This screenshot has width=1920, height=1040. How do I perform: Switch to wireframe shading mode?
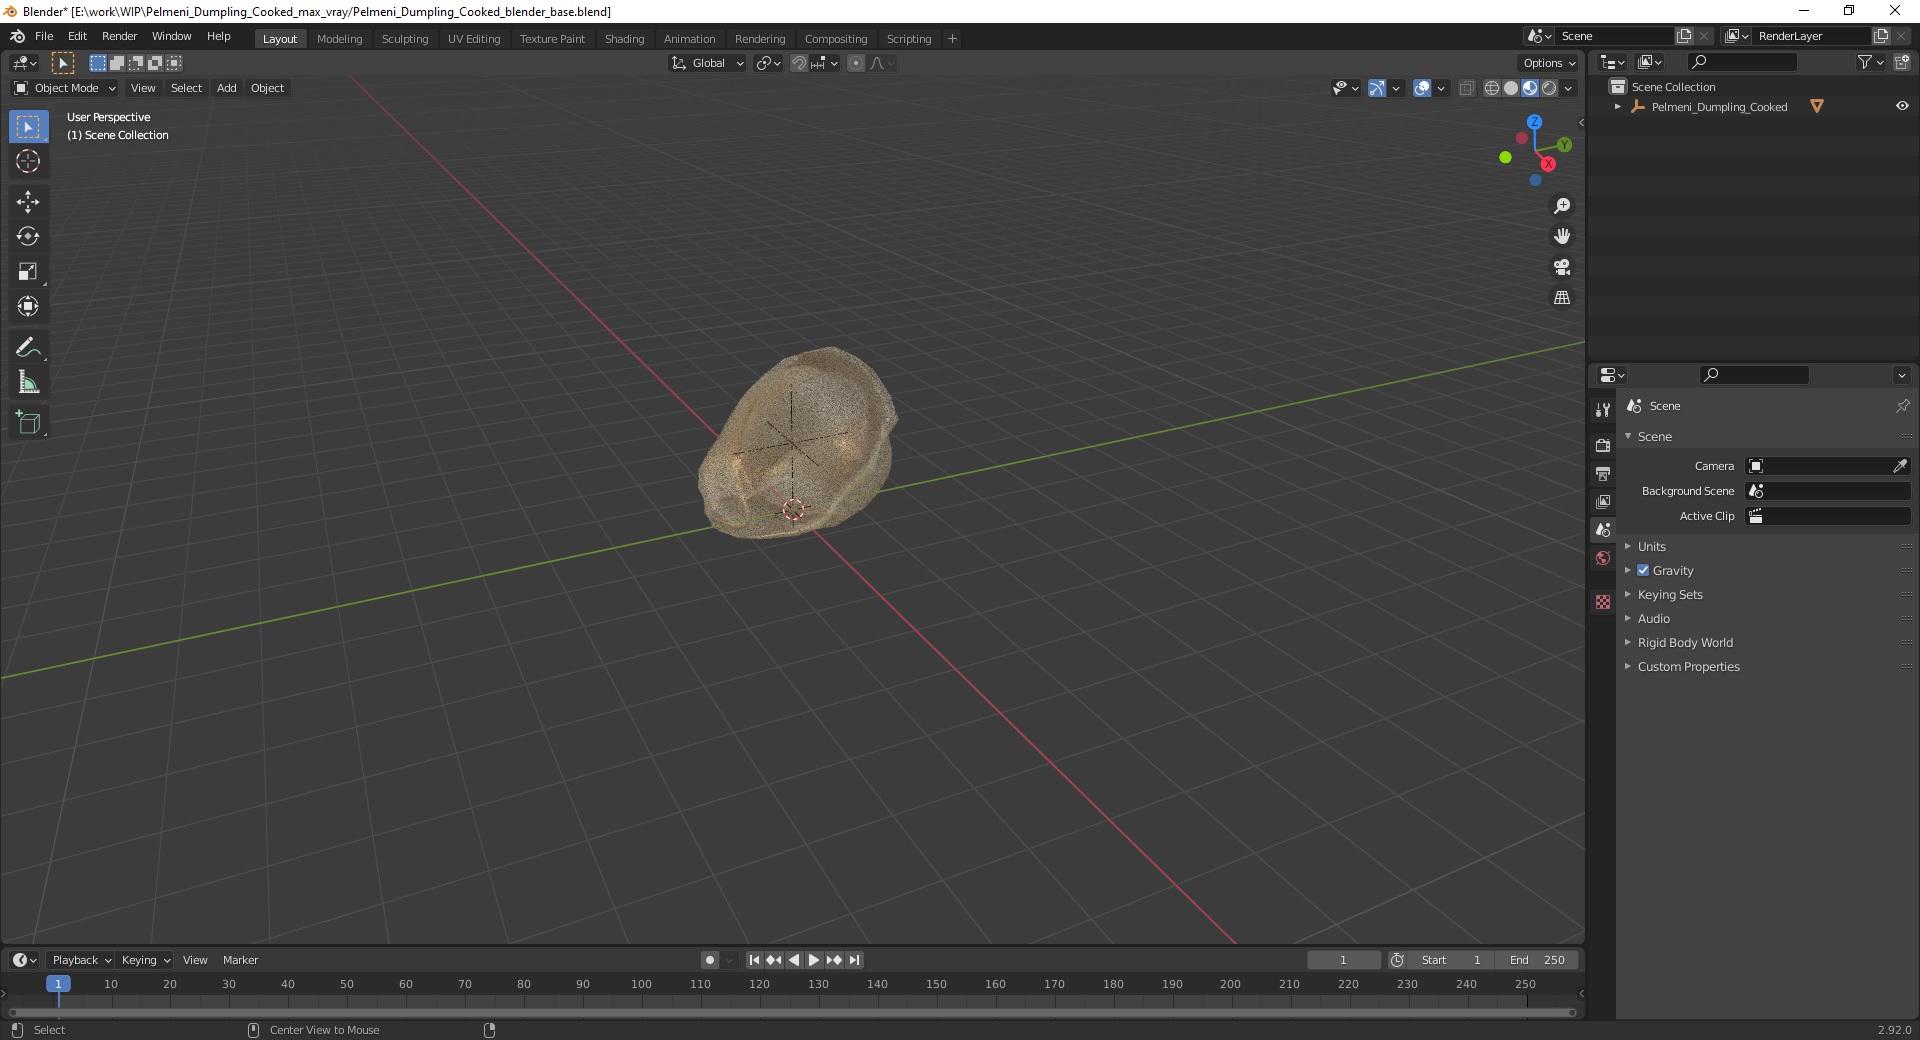[1492, 88]
